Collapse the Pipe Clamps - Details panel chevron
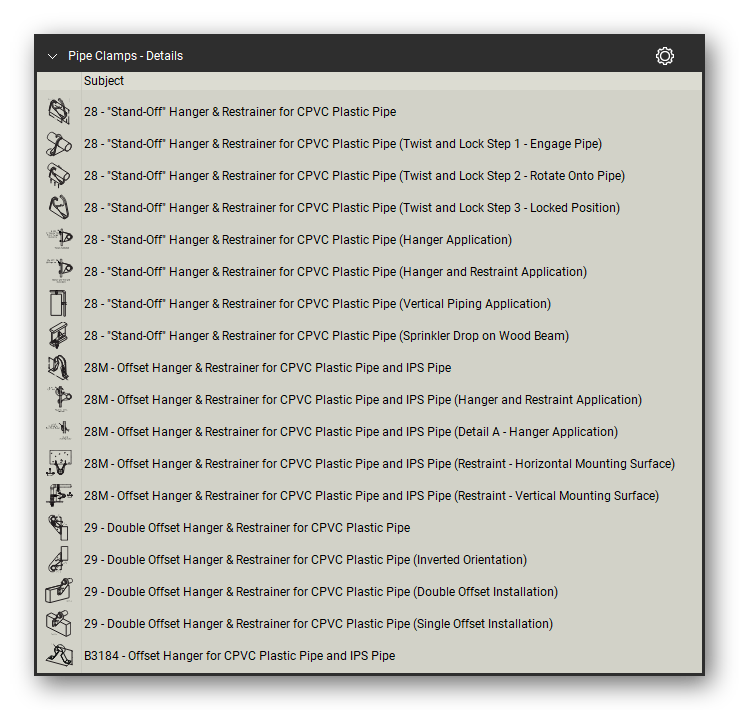This screenshot has height=710, width=739. click(52, 57)
